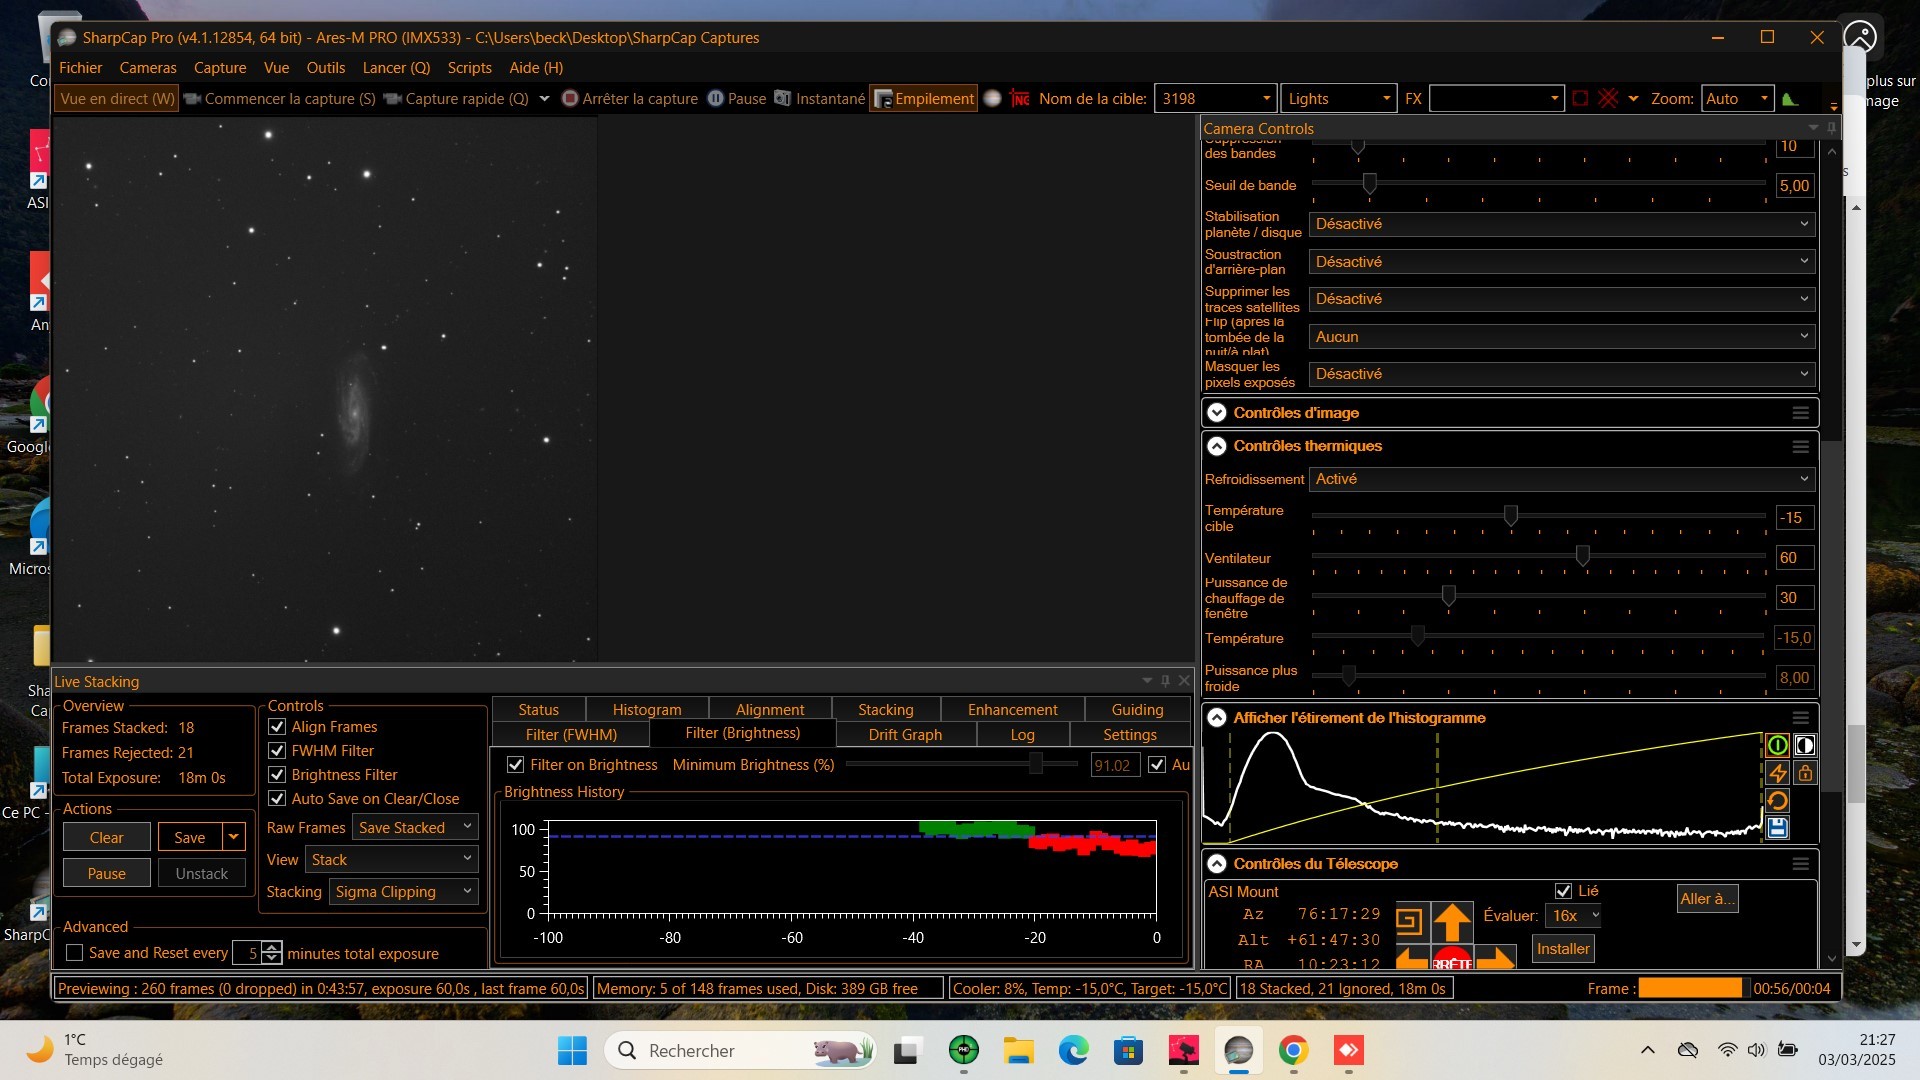This screenshot has height=1080, width=1920.
Task: Click the Installer button
Action: pyautogui.click(x=1563, y=948)
